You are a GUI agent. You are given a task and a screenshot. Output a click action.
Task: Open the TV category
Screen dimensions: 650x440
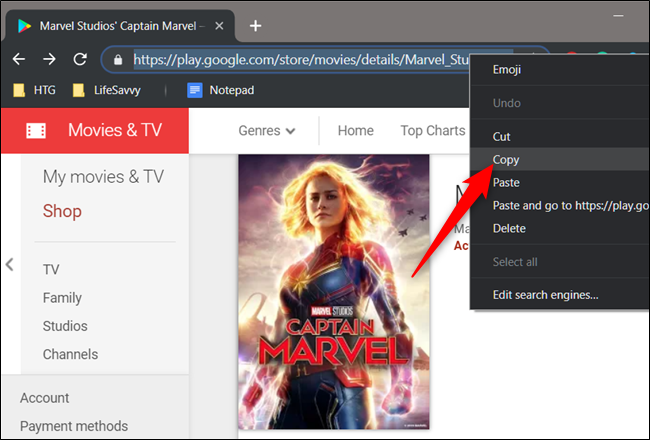(51, 270)
